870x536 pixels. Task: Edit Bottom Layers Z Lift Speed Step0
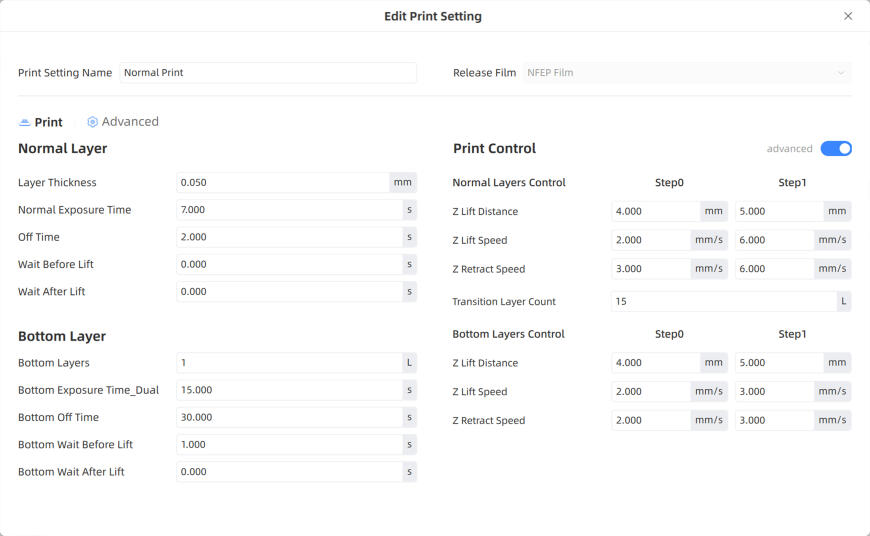[651, 392]
